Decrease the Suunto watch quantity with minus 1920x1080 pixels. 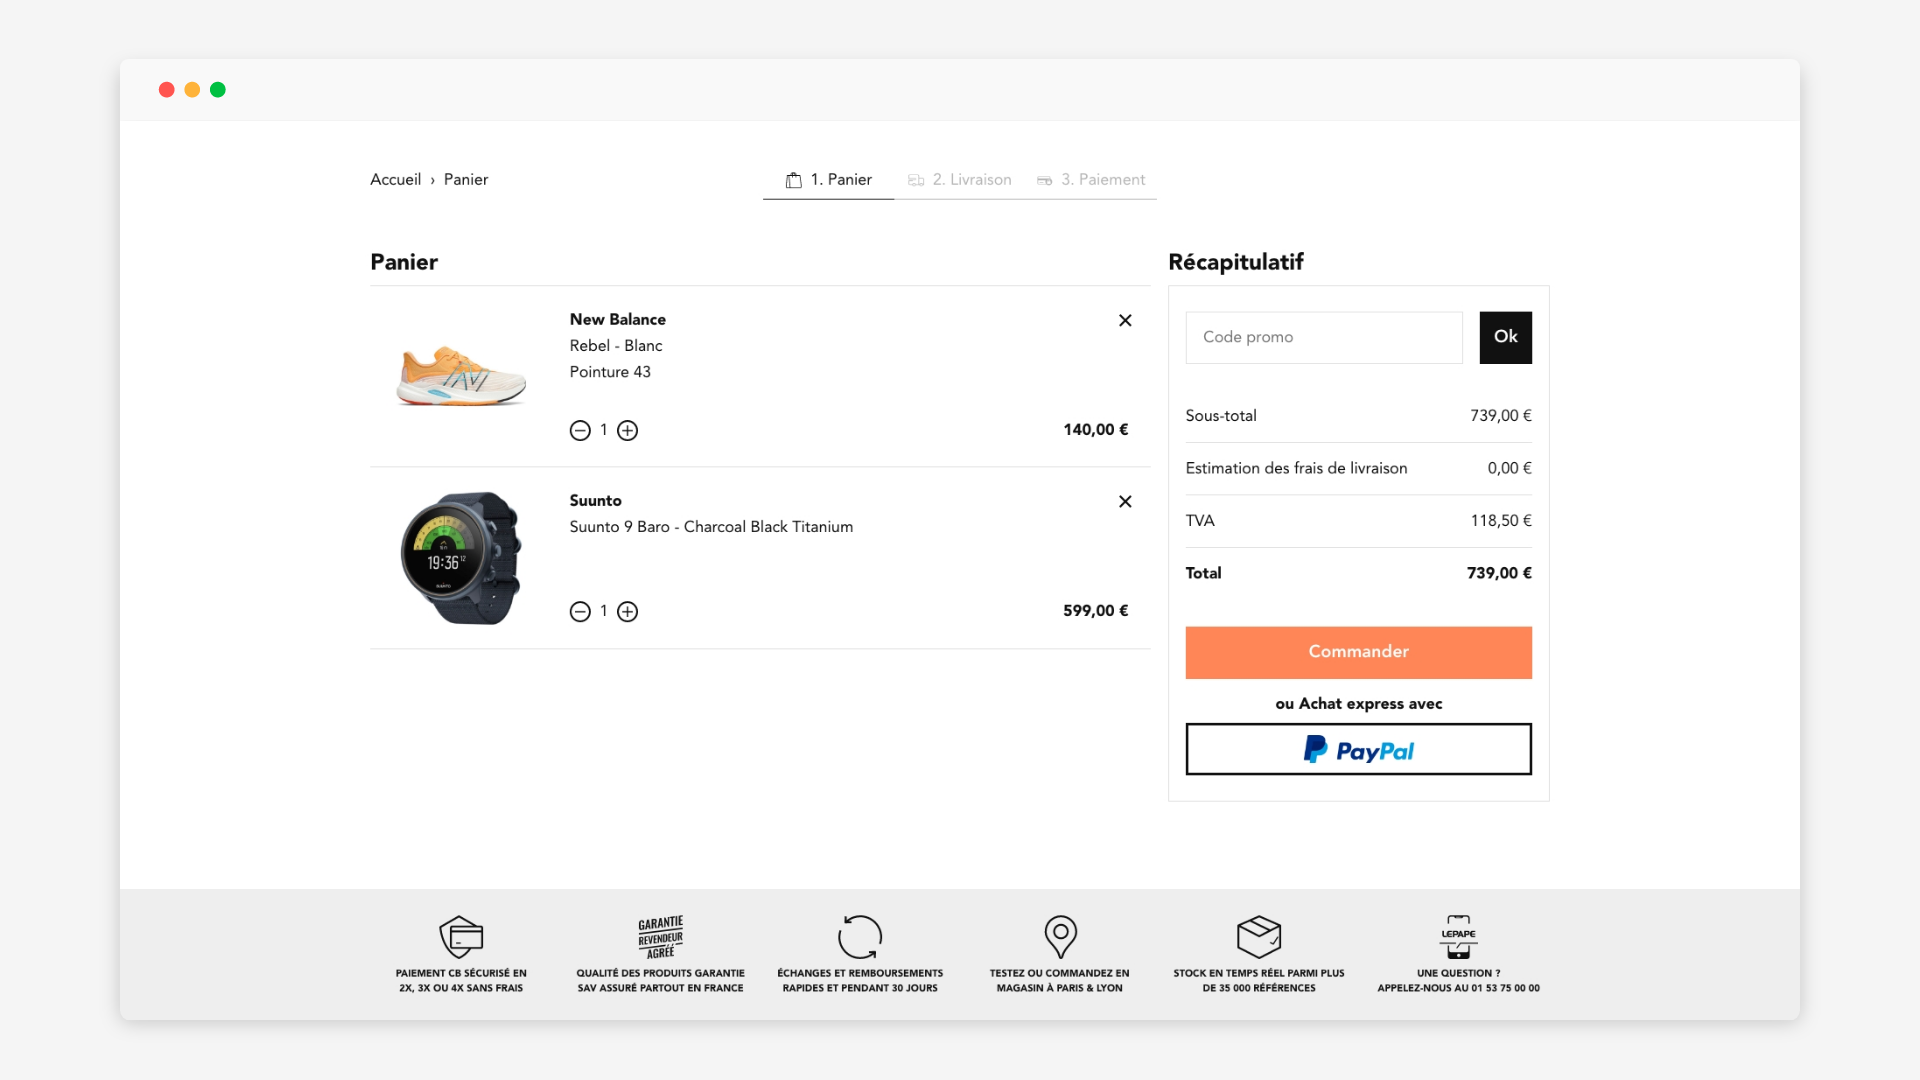click(580, 611)
